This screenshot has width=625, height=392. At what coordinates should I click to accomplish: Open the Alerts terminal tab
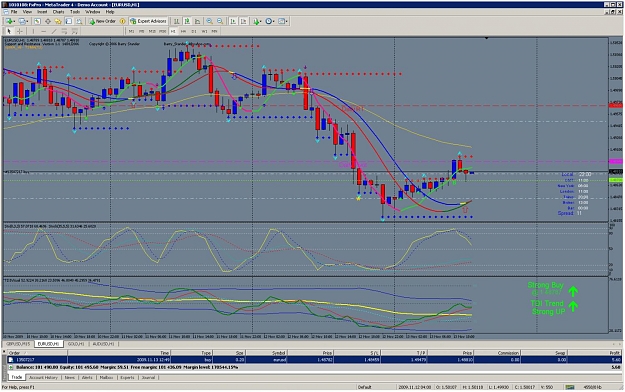coord(87,377)
